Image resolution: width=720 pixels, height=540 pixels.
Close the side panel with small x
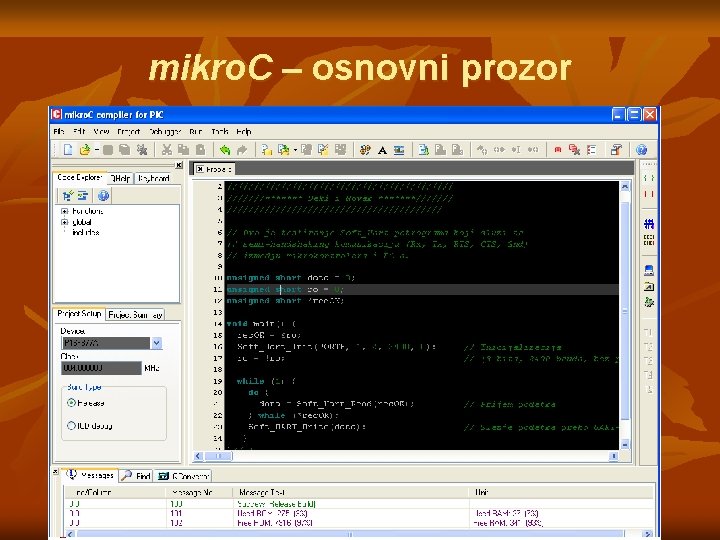click(179, 165)
